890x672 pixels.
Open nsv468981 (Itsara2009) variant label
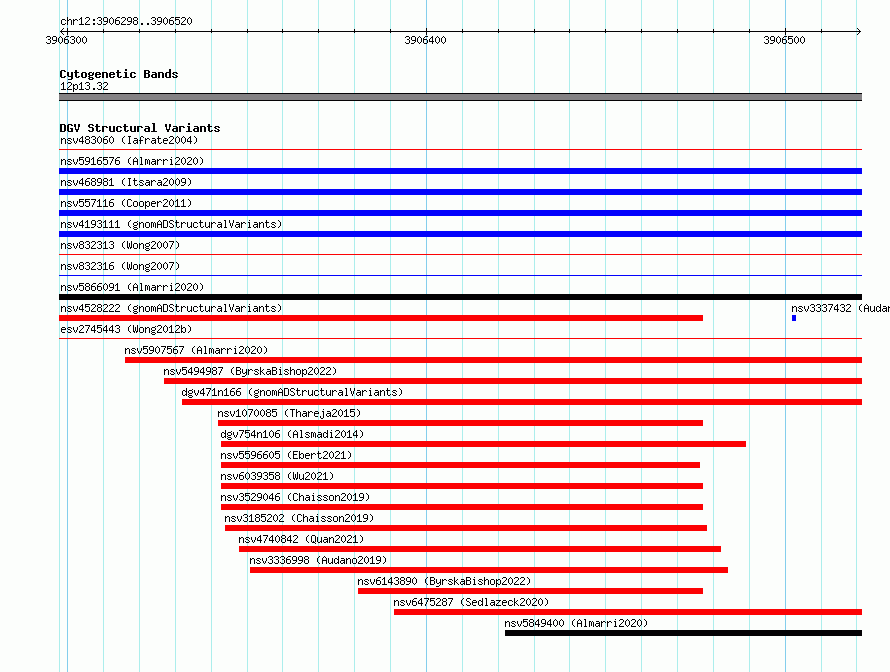[x=126, y=182]
